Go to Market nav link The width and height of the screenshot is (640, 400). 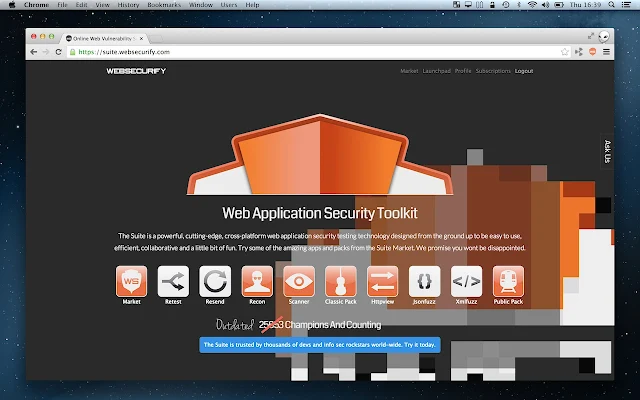[x=409, y=71]
